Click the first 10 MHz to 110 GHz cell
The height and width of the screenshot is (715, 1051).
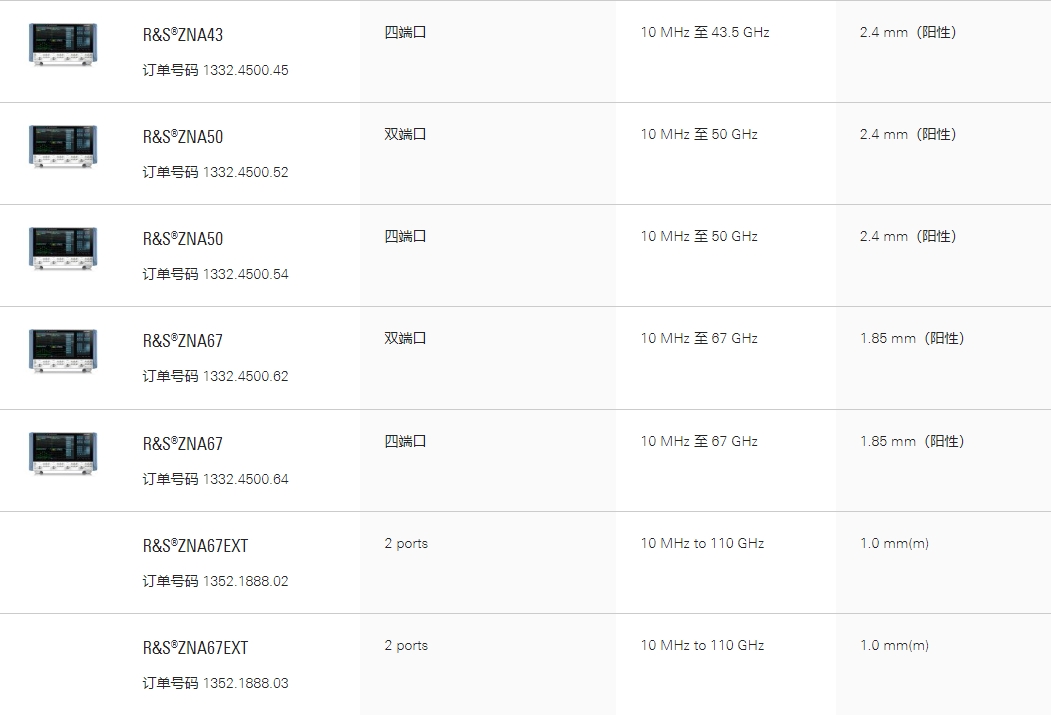click(x=702, y=543)
